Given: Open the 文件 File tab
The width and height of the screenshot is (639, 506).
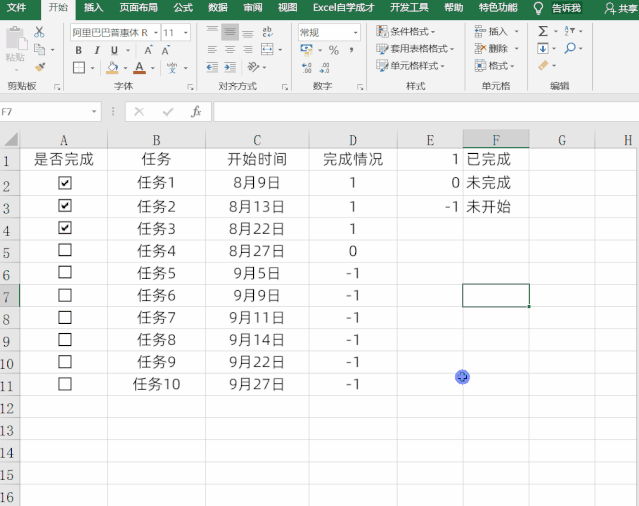Looking at the screenshot, I should (17, 8).
